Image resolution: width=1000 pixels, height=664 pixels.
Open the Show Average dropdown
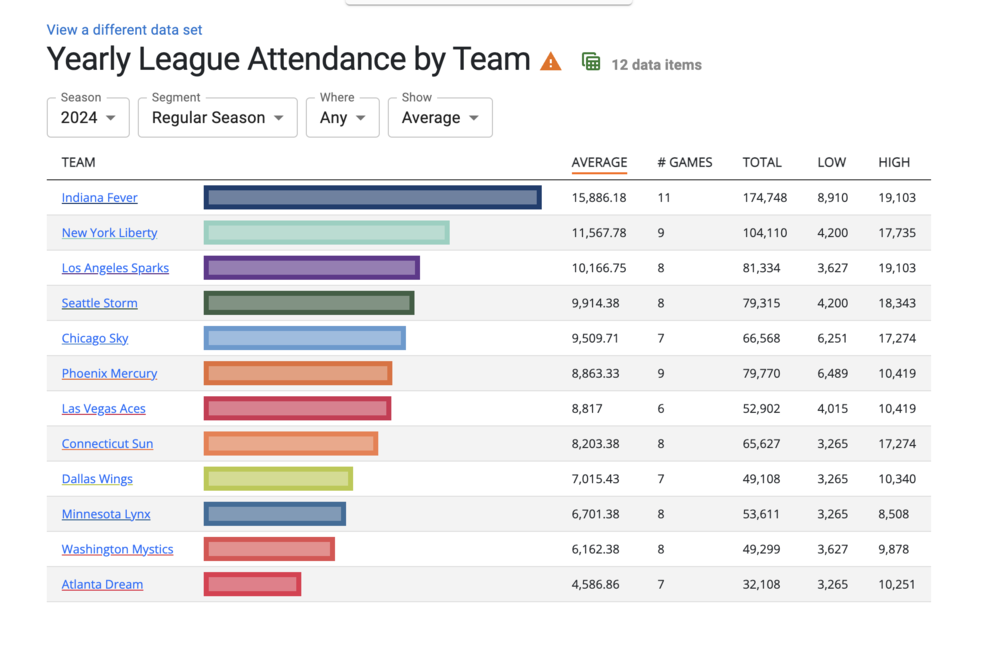(x=440, y=117)
